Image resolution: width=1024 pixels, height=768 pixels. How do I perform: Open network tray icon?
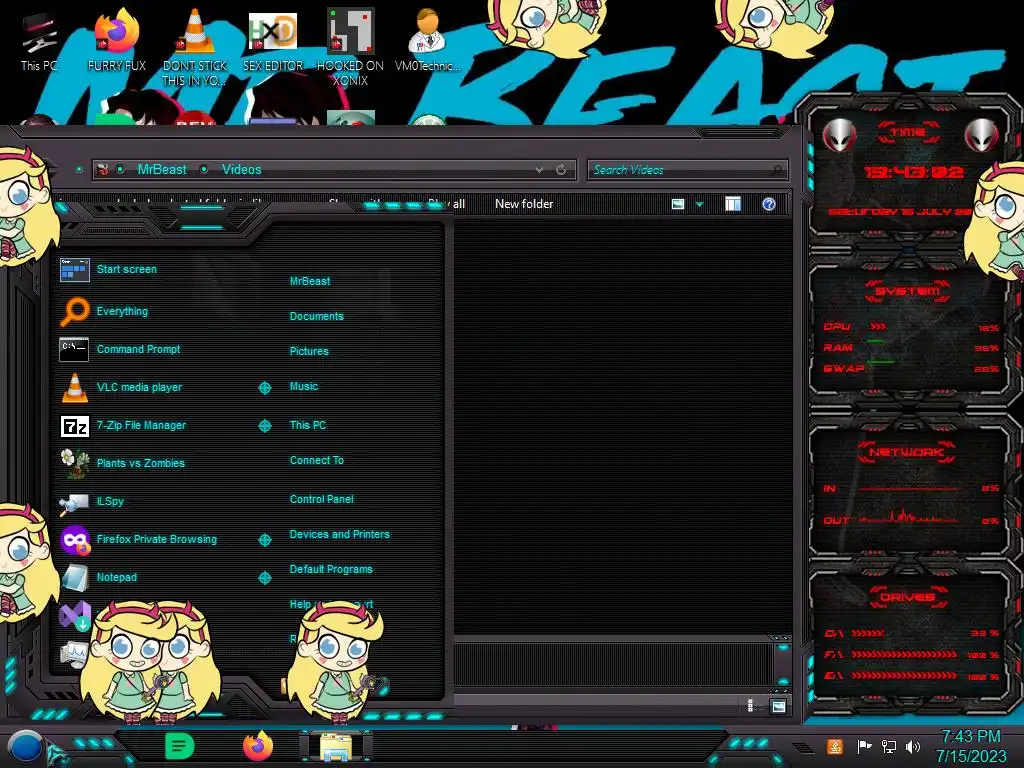[888, 746]
